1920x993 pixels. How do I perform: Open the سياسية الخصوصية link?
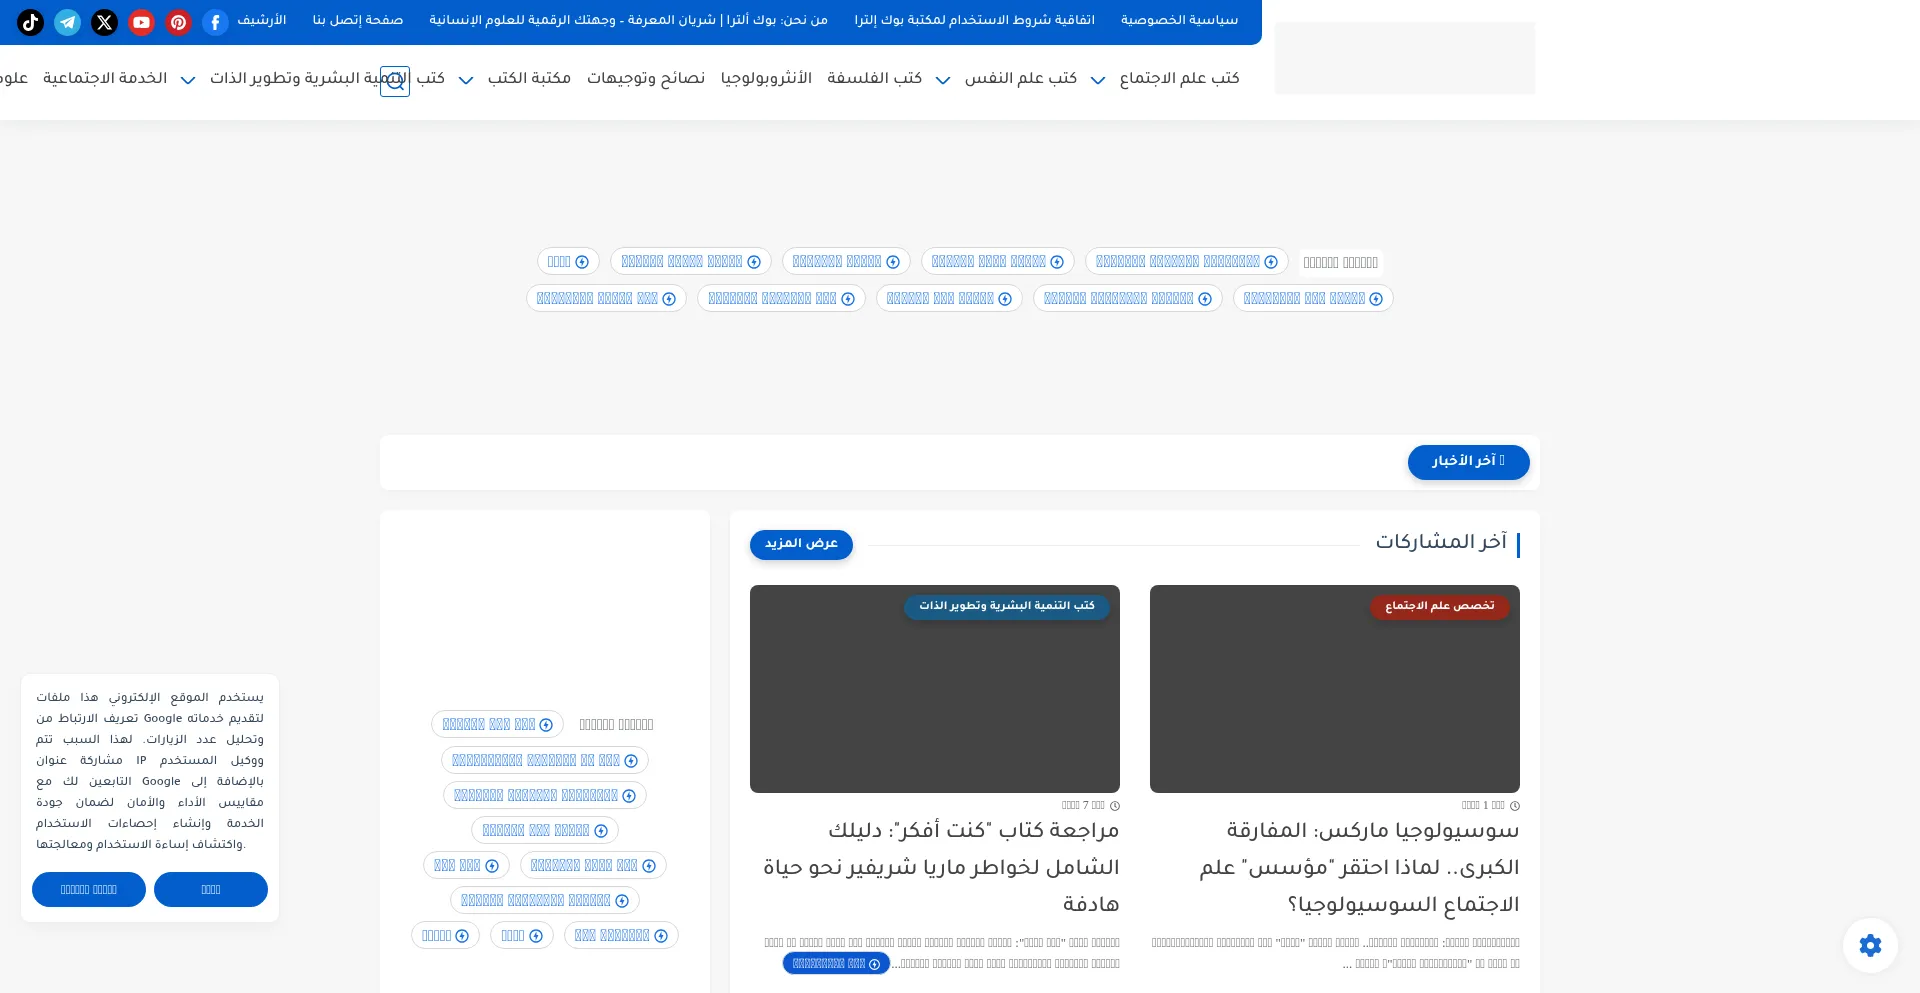(x=1179, y=20)
